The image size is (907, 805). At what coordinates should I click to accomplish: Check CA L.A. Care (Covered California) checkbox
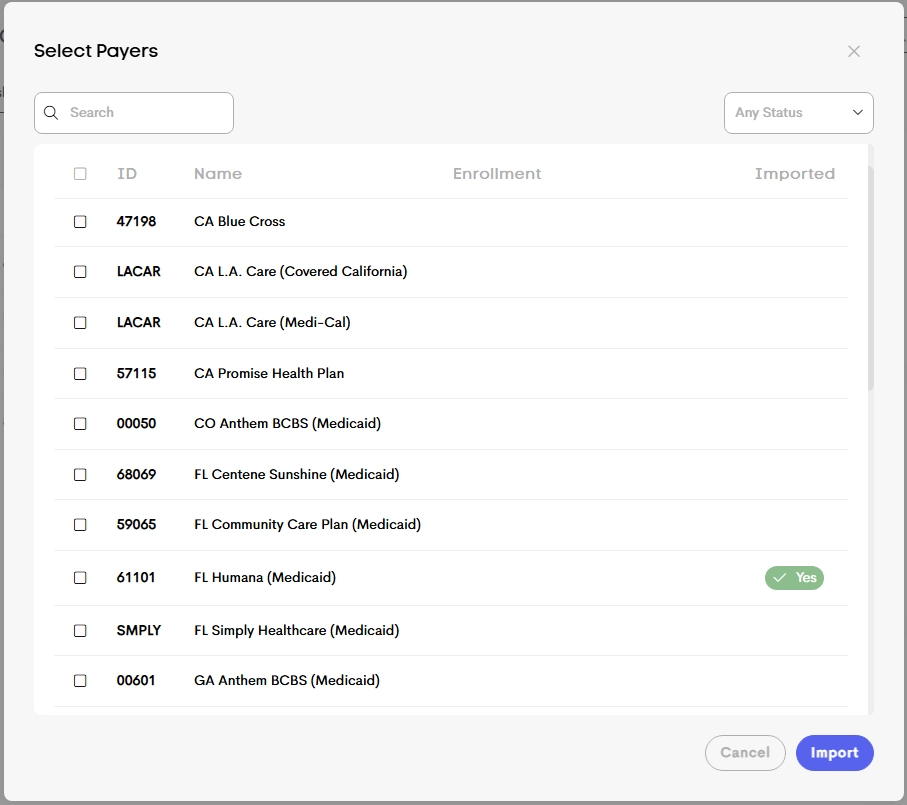pyautogui.click(x=80, y=272)
